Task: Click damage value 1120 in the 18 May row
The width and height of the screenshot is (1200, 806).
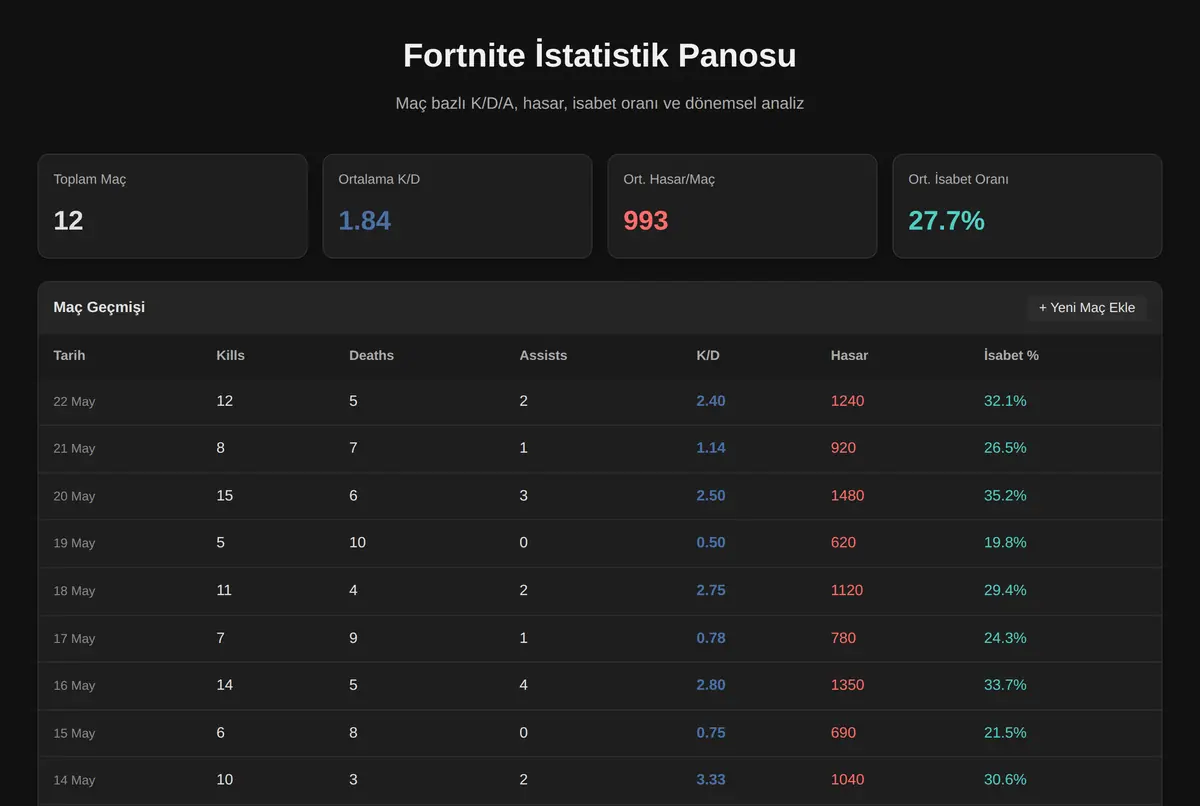Action: click(847, 590)
